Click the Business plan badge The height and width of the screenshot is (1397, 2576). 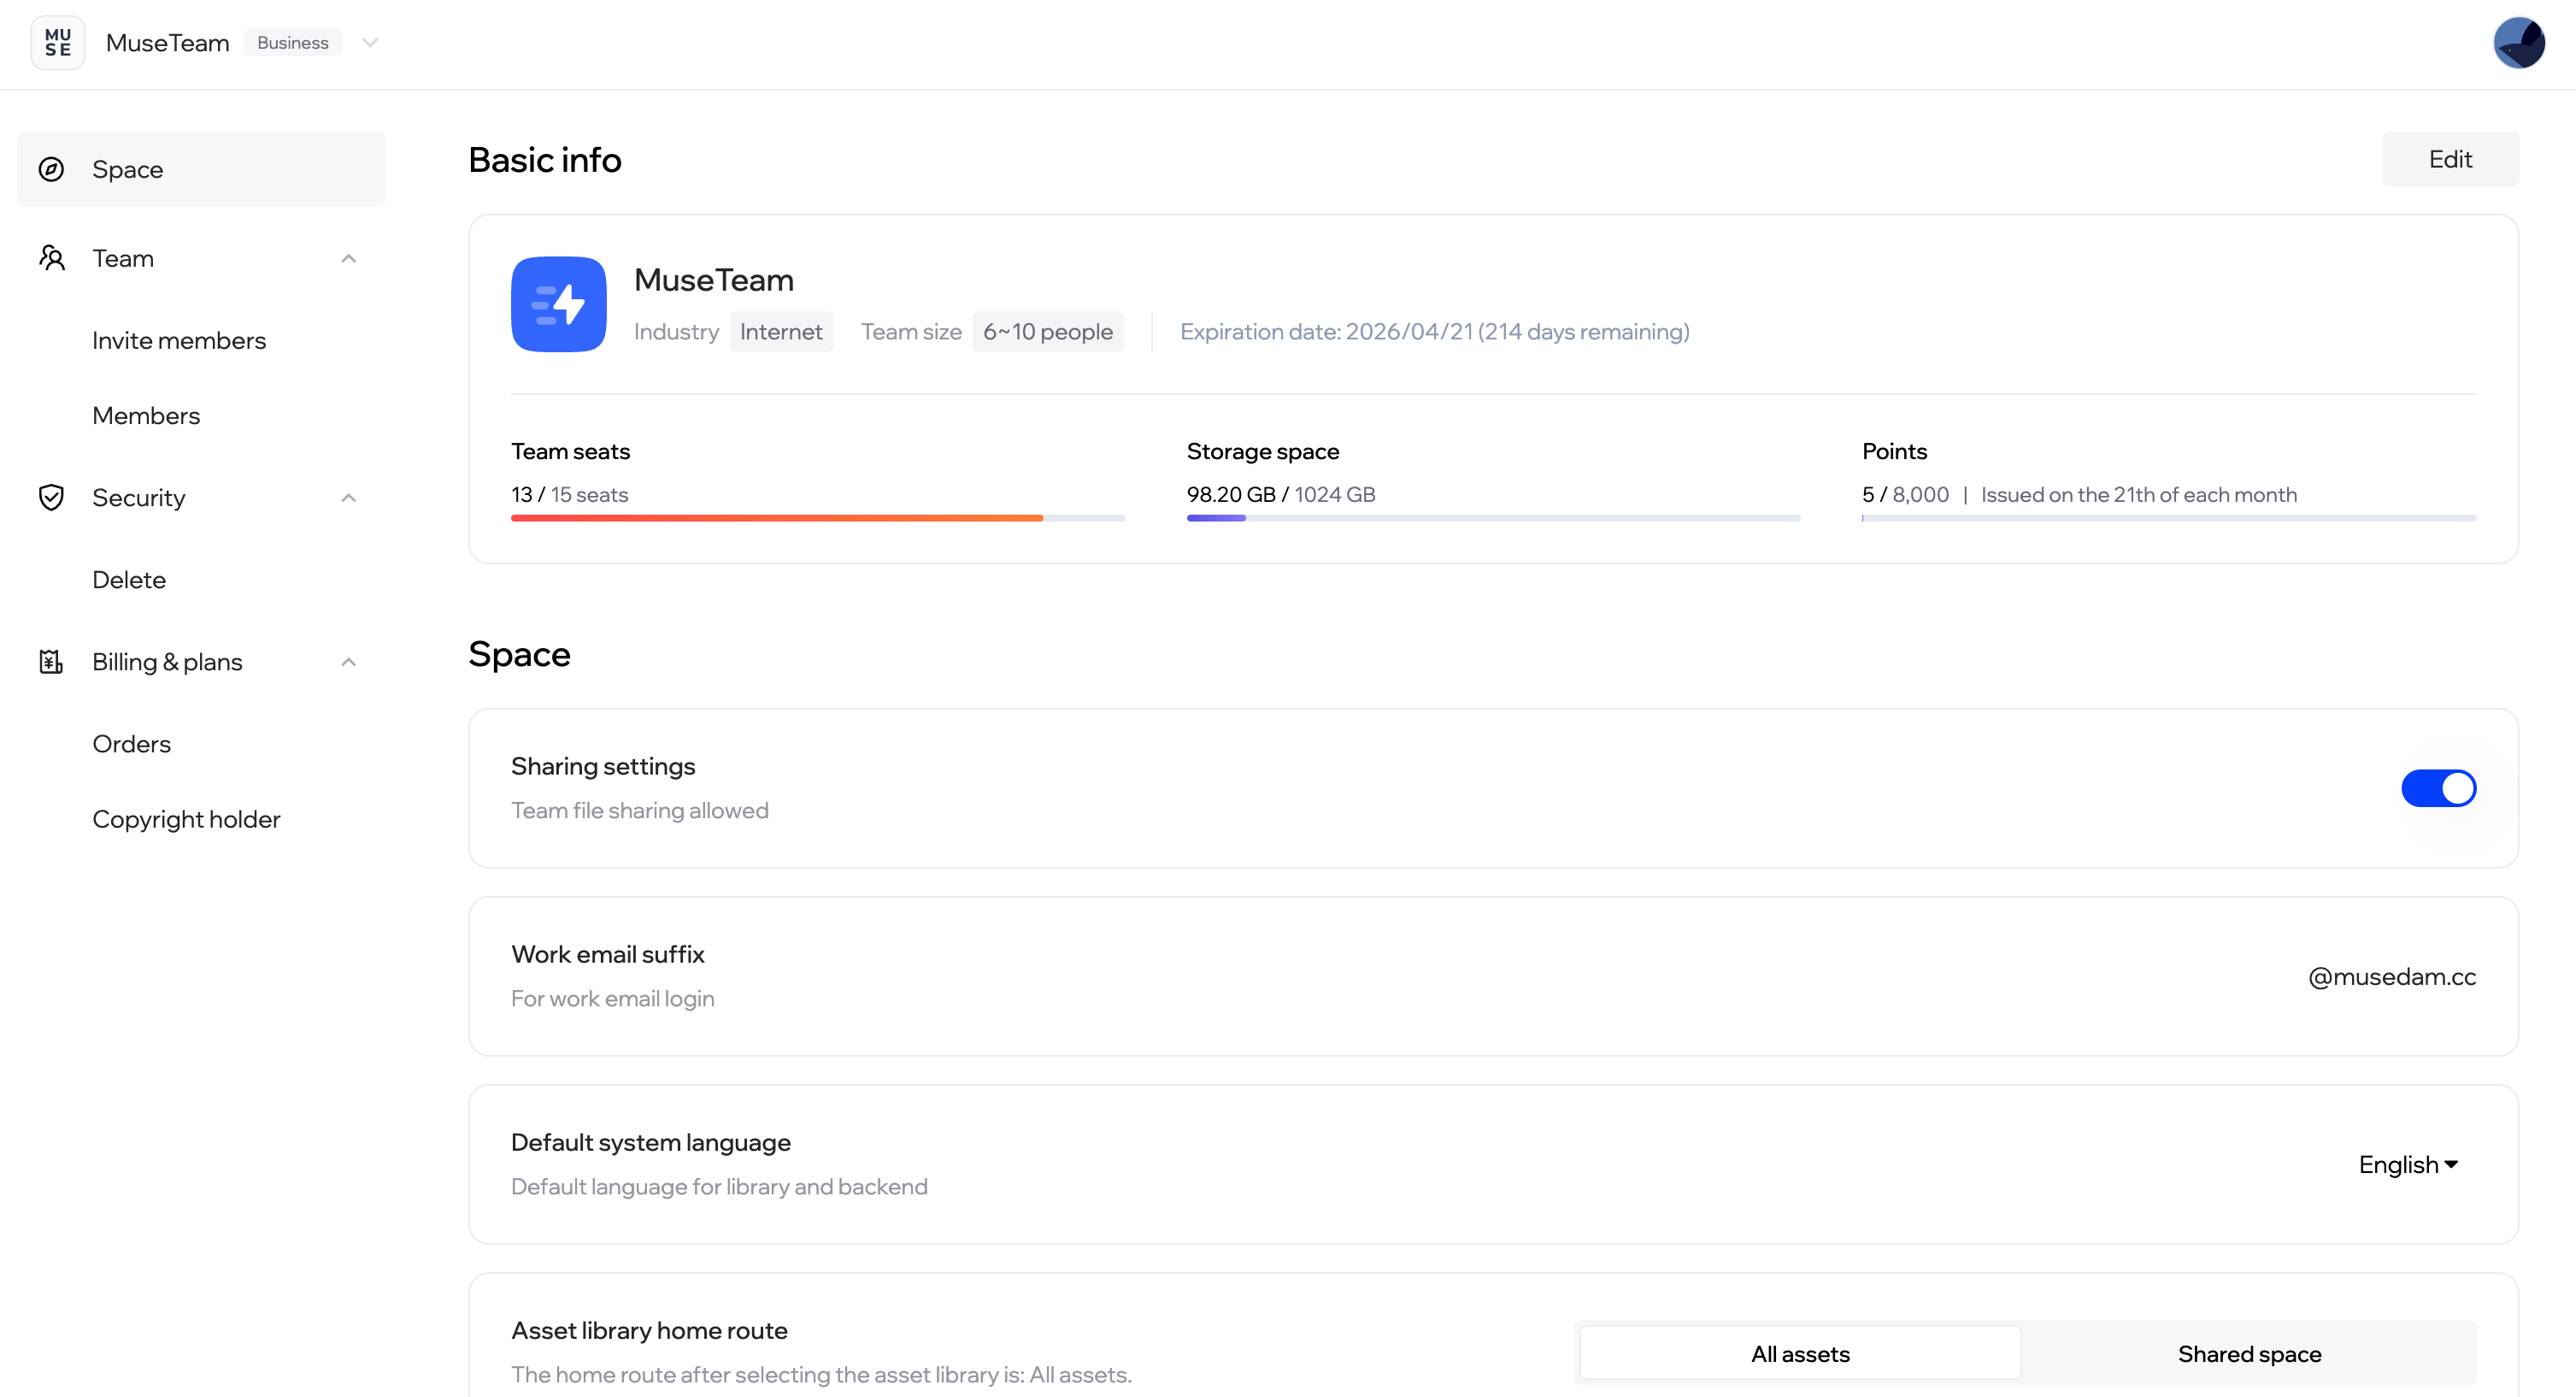(292, 42)
